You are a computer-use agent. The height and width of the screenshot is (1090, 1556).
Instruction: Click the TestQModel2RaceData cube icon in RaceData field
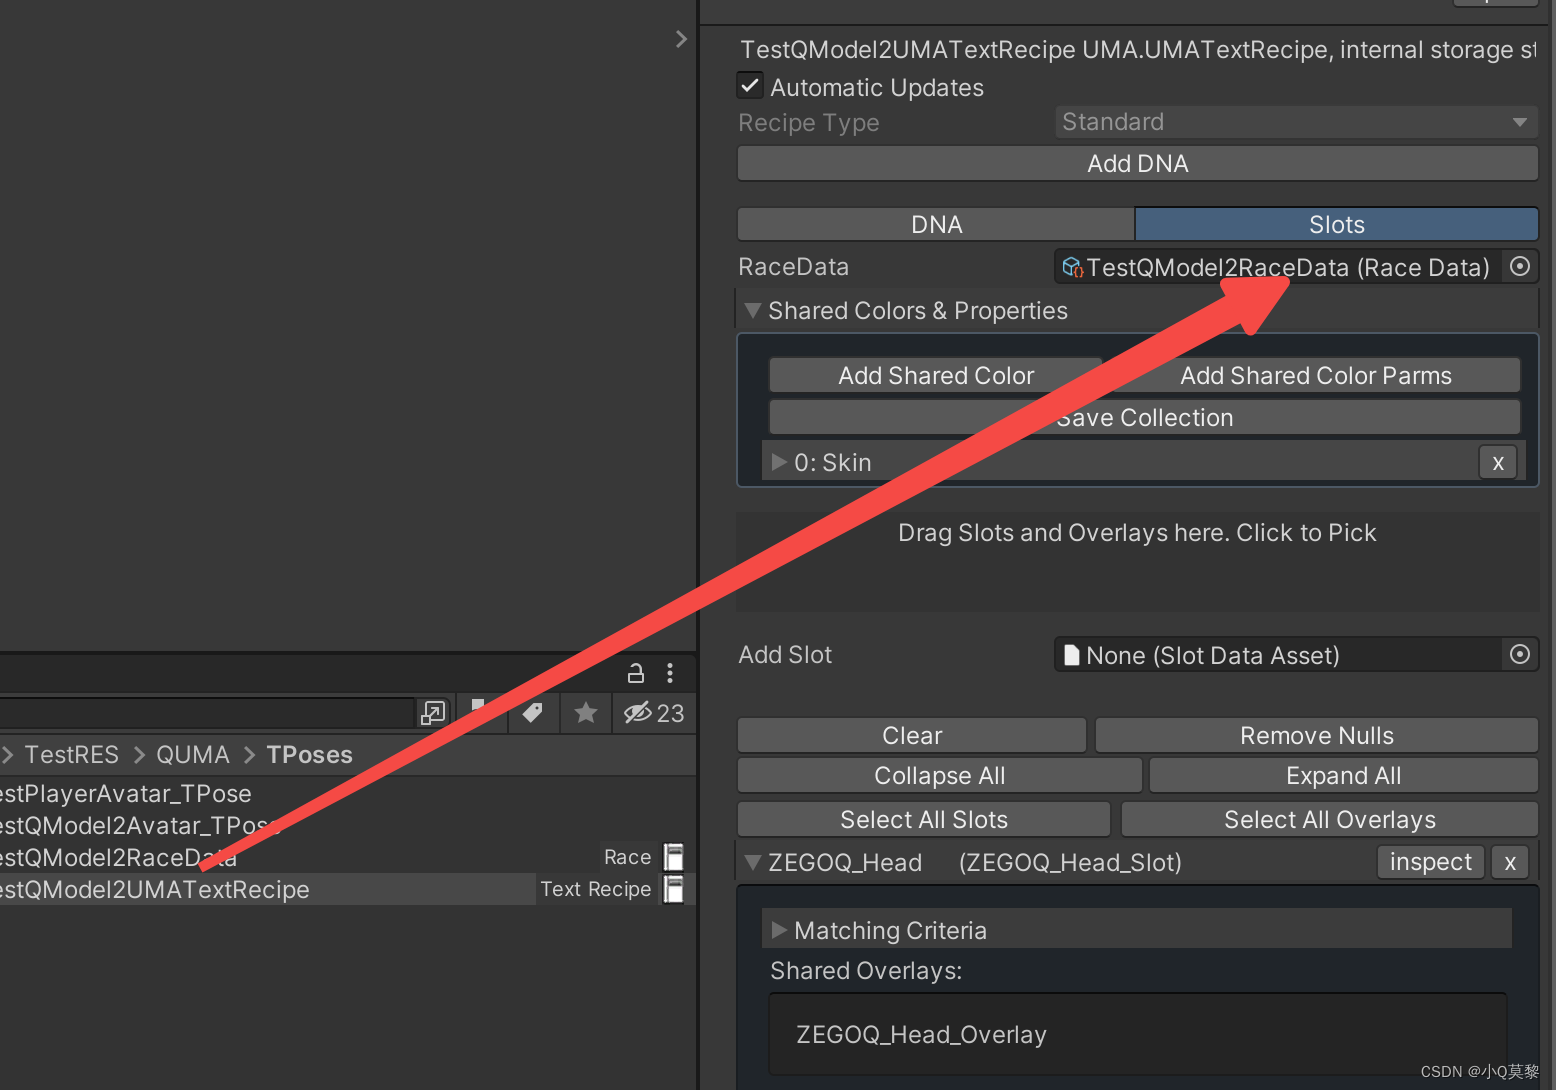coord(1072,267)
